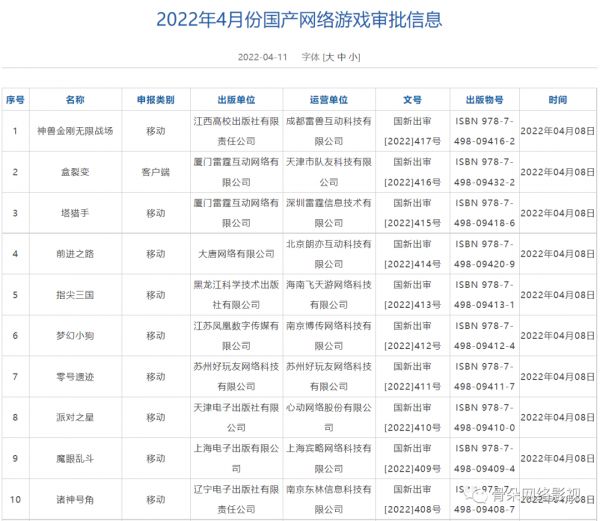Select the game name 盒裂变
The image size is (600, 521).
[75, 172]
